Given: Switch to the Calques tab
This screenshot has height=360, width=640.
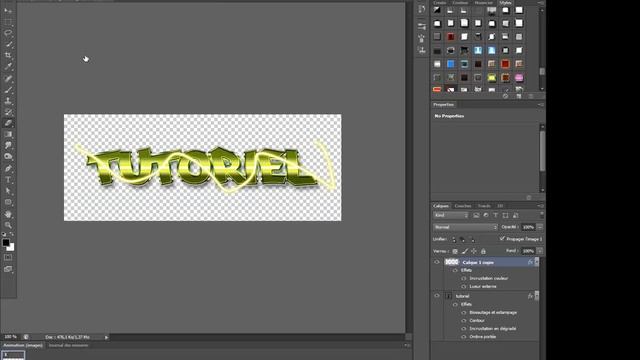Looking at the screenshot, I should (441, 206).
